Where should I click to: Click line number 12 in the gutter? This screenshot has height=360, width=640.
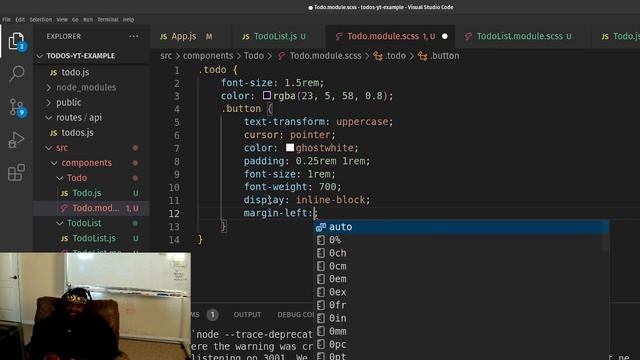tap(174, 213)
